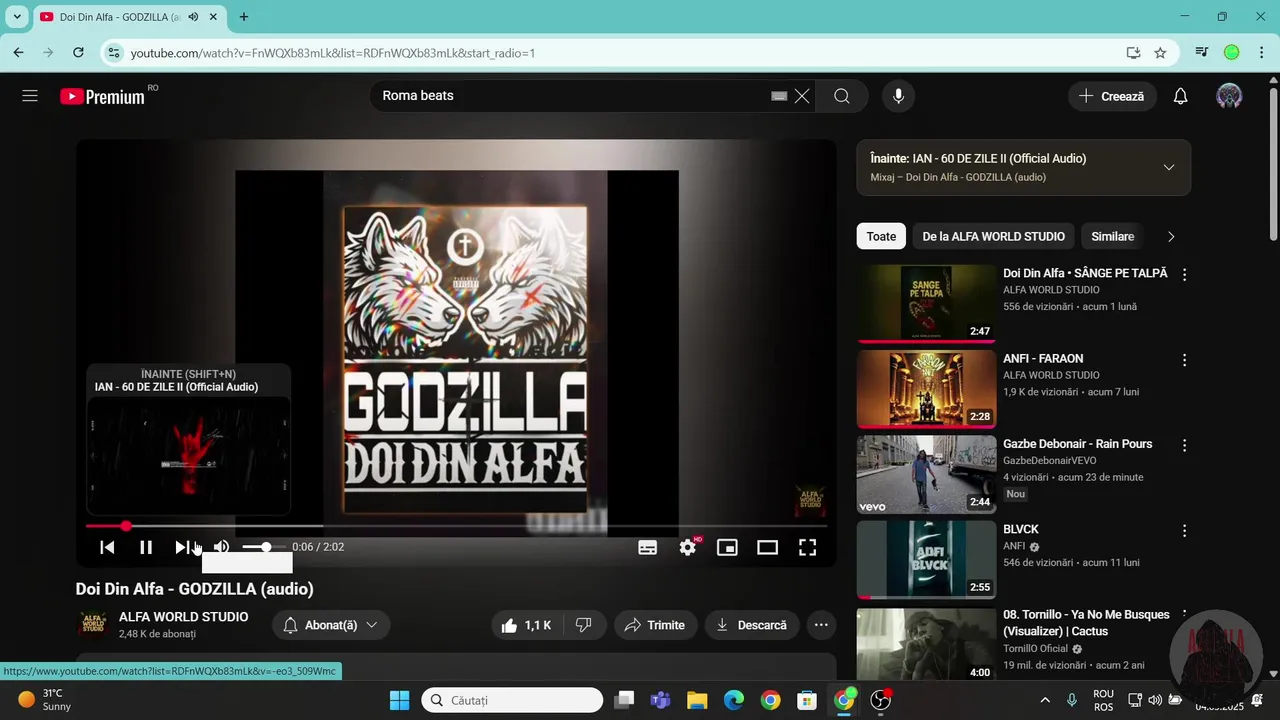Image resolution: width=1280 pixels, height=720 pixels.
Task: Open ALFA WORLD STUDIO channel name link
Action: pos(183,617)
